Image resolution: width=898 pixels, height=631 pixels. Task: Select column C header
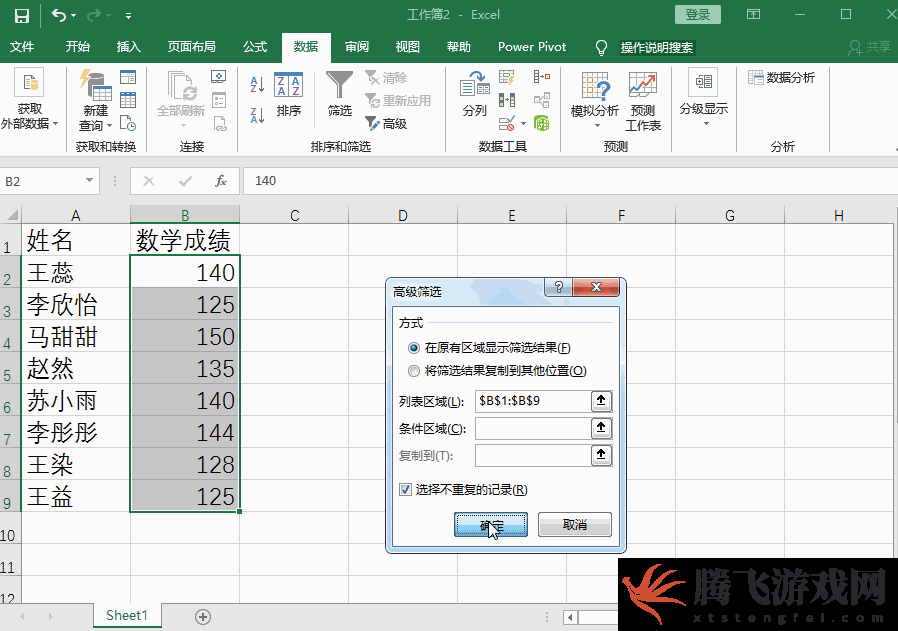[x=294, y=215]
